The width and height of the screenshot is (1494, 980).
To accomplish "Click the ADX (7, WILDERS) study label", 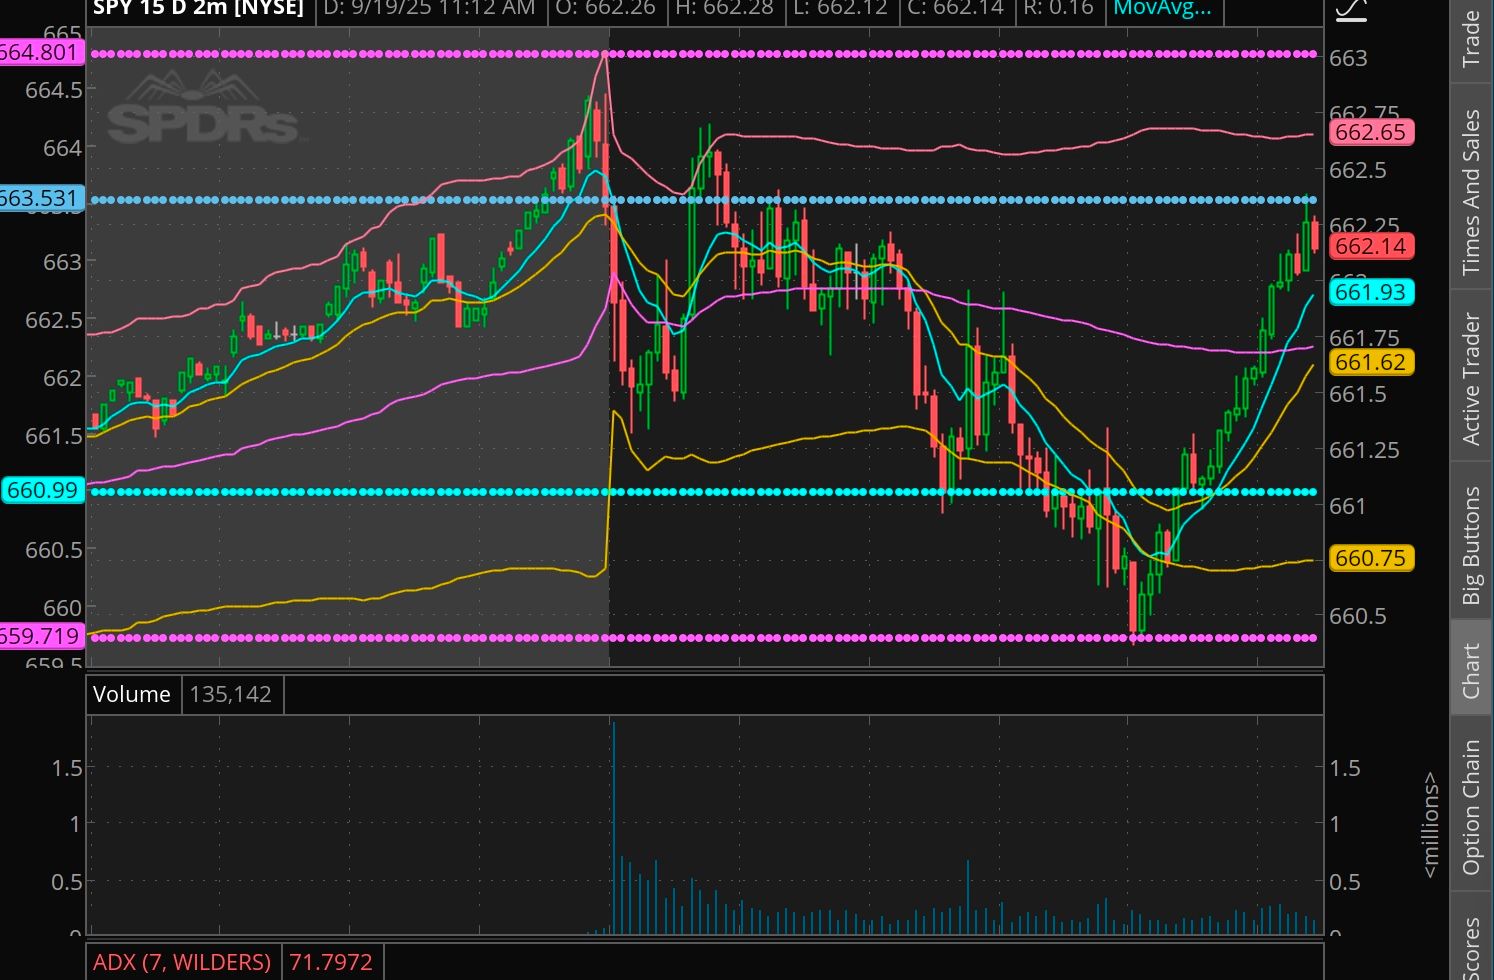I will 182,962.
